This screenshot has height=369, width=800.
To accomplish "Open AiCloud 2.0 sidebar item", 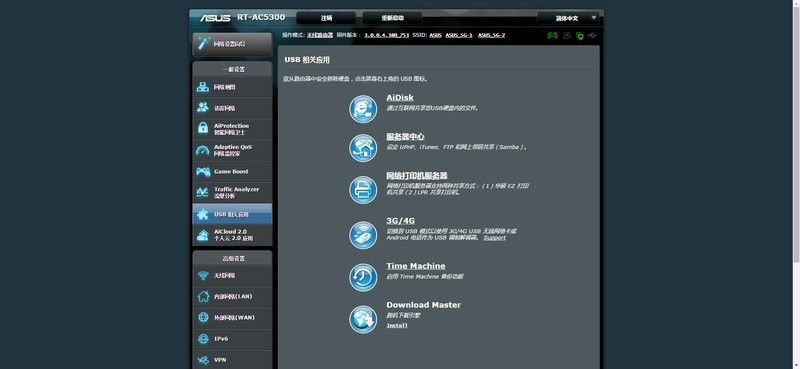I will (x=232, y=235).
